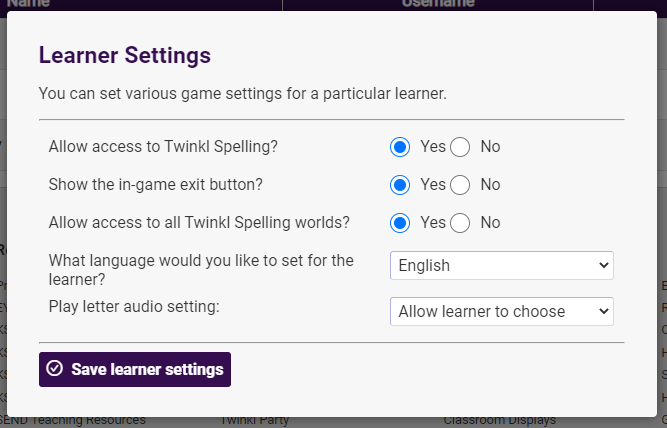Click the 'Allow access to Twinkl Spelling?' label

[x=163, y=146]
